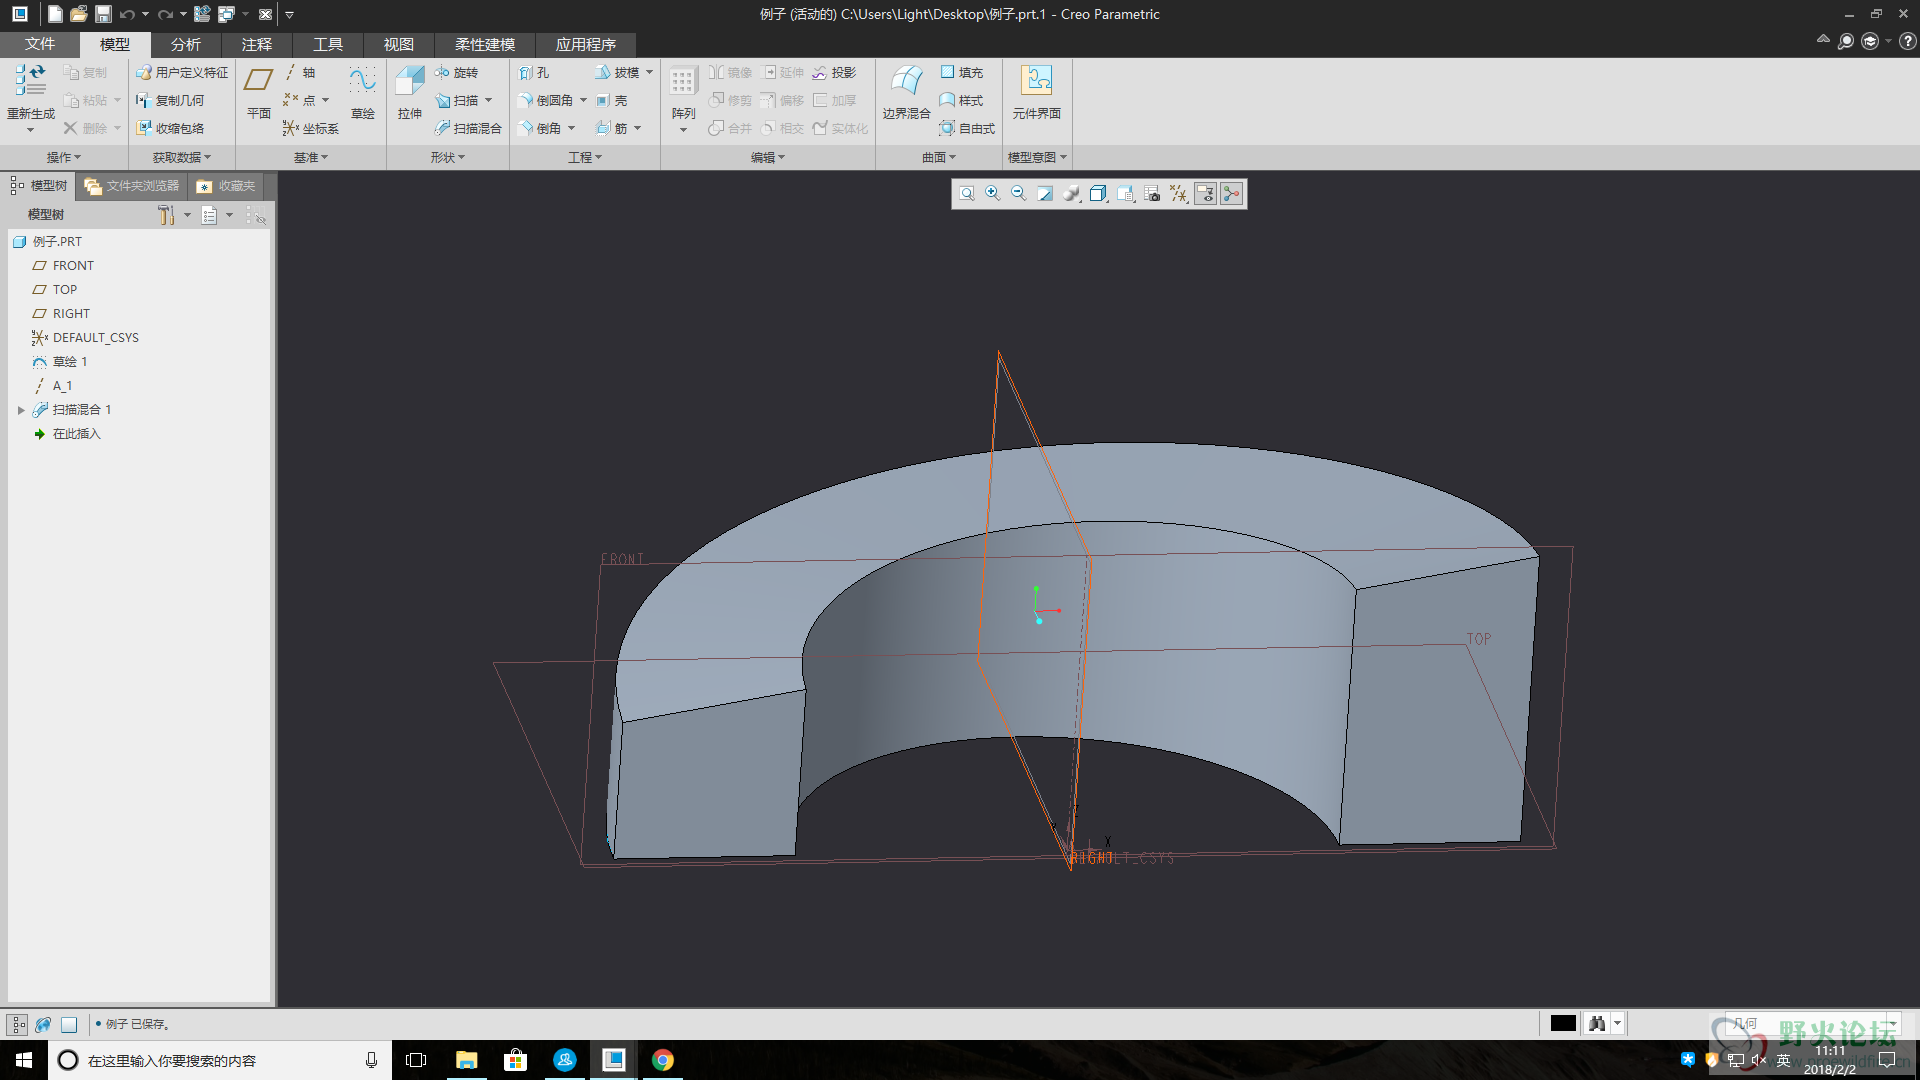Open the Datum (基准) group dropdown
This screenshot has width=1920, height=1080.
tap(311, 157)
